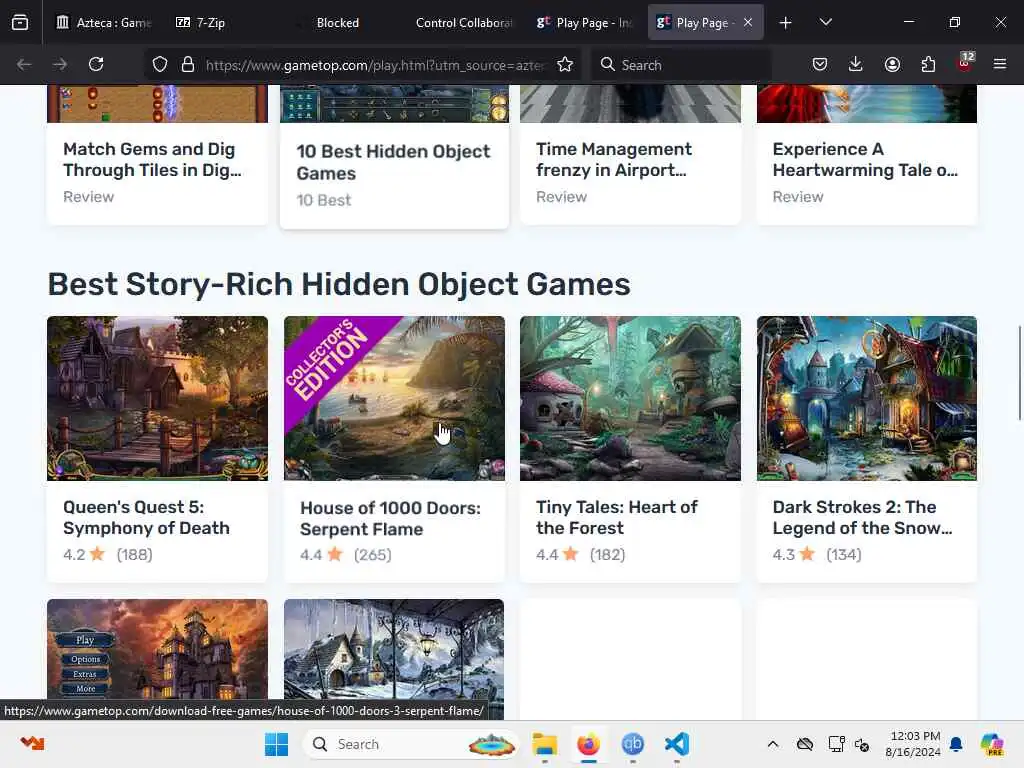Open Experience A Heartwarming Tale article
Viewport: 1024px width, 768px height.
(865, 159)
